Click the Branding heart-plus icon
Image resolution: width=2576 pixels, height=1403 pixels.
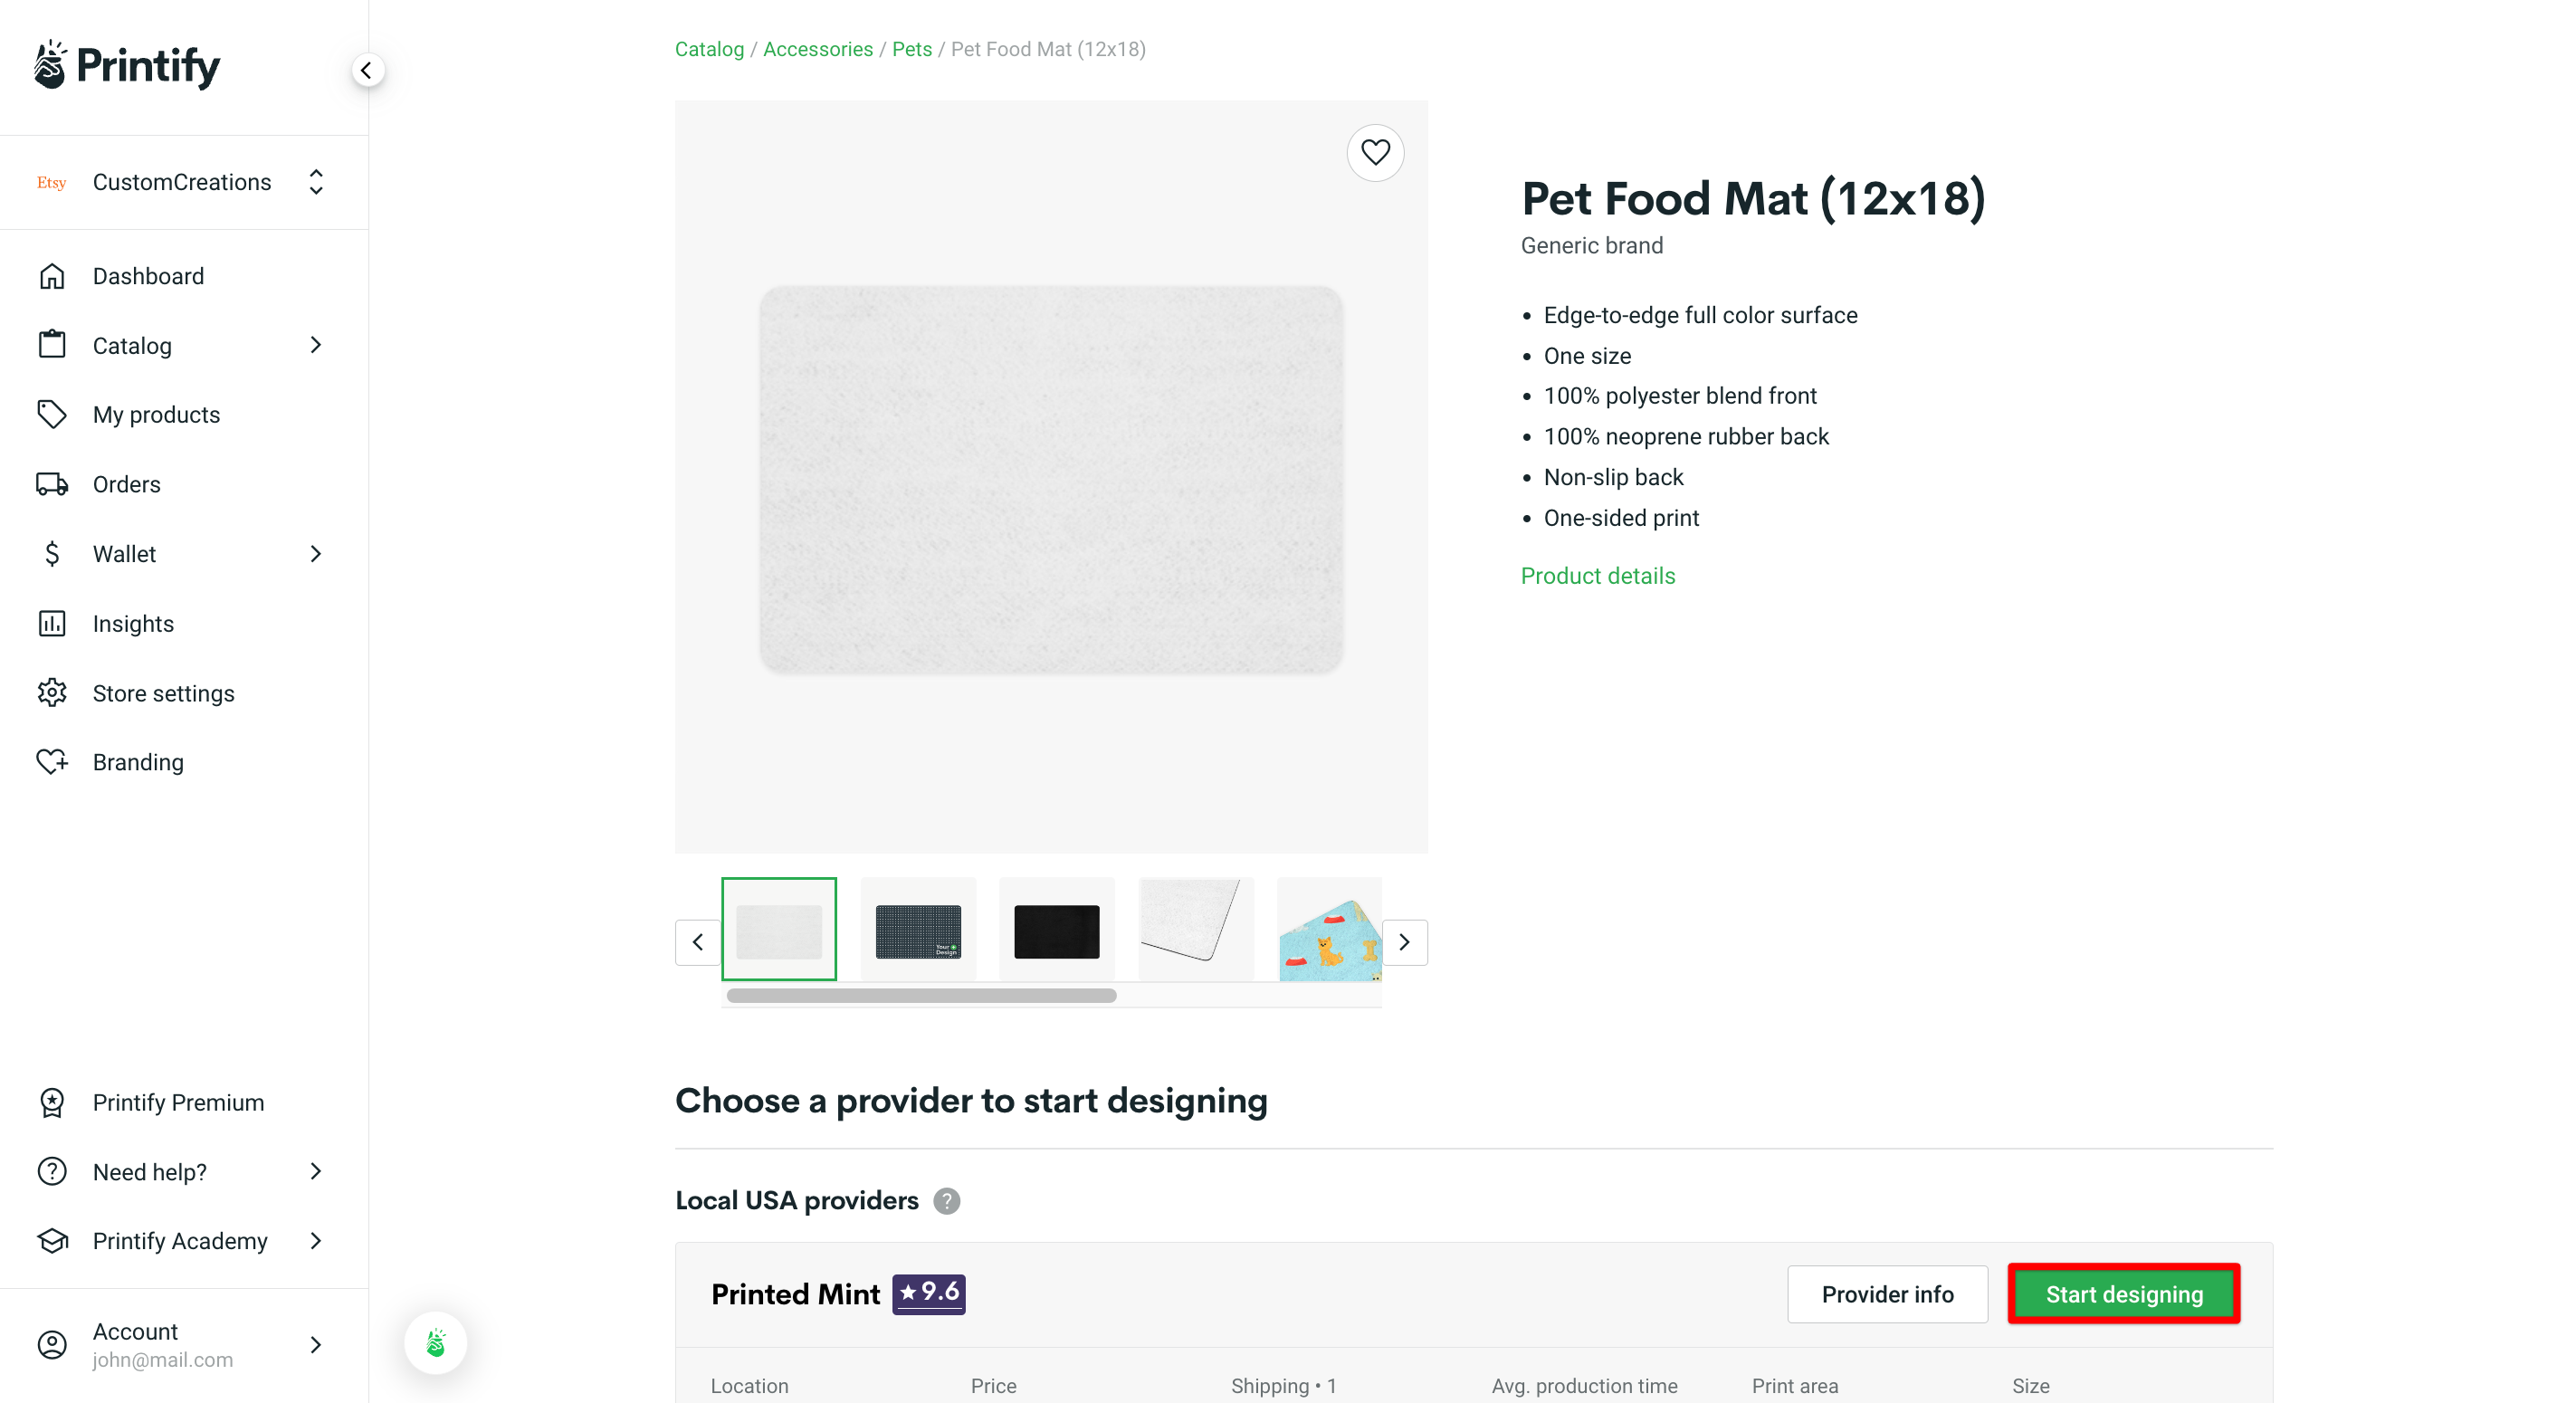[52, 761]
